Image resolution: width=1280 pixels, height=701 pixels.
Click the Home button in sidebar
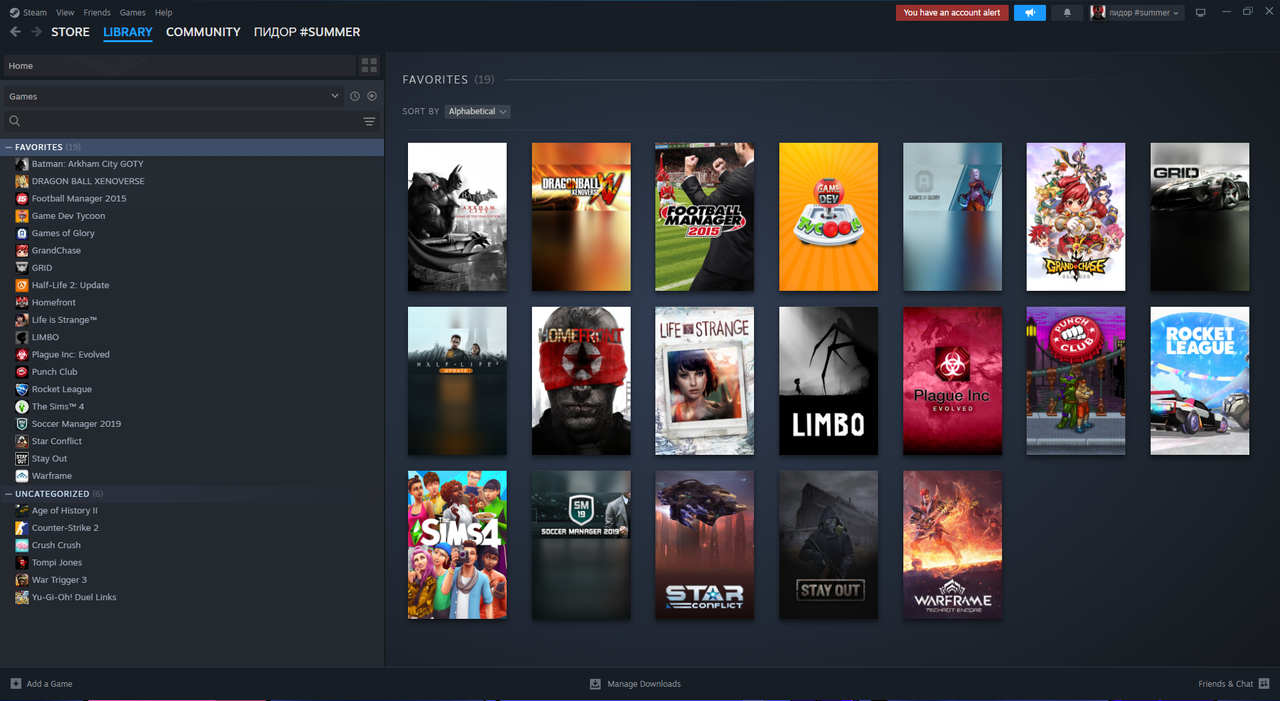(x=179, y=66)
